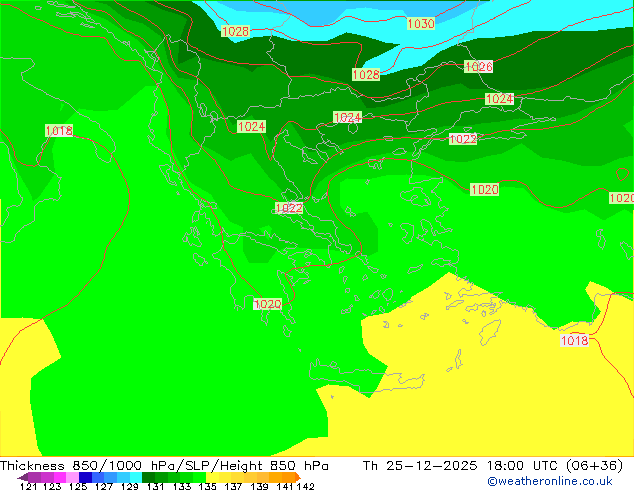The width and height of the screenshot is (634, 490).
Task: Pick the light pink legend swatch
Action: [72, 477]
